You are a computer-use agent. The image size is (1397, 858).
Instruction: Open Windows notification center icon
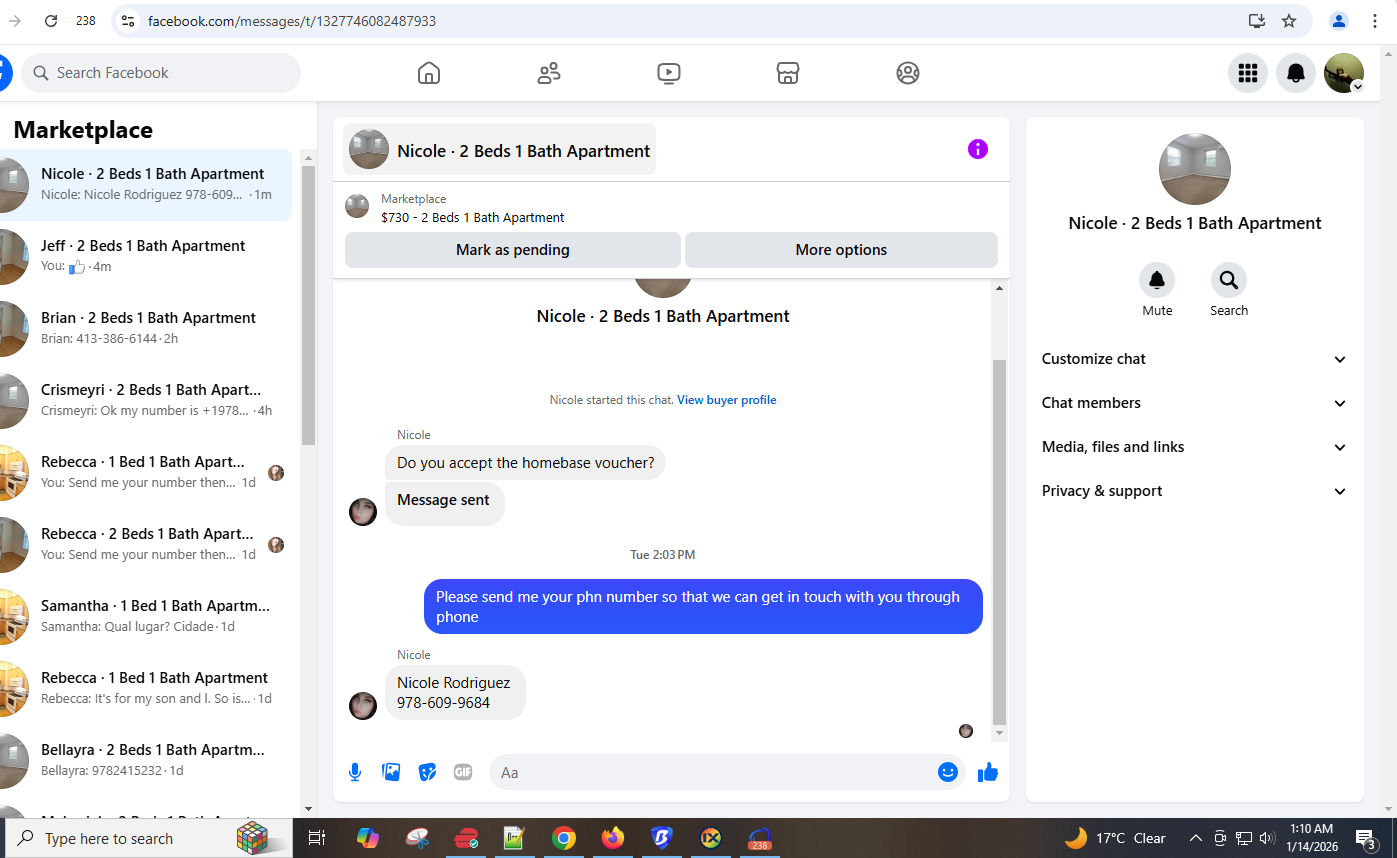click(x=1367, y=838)
